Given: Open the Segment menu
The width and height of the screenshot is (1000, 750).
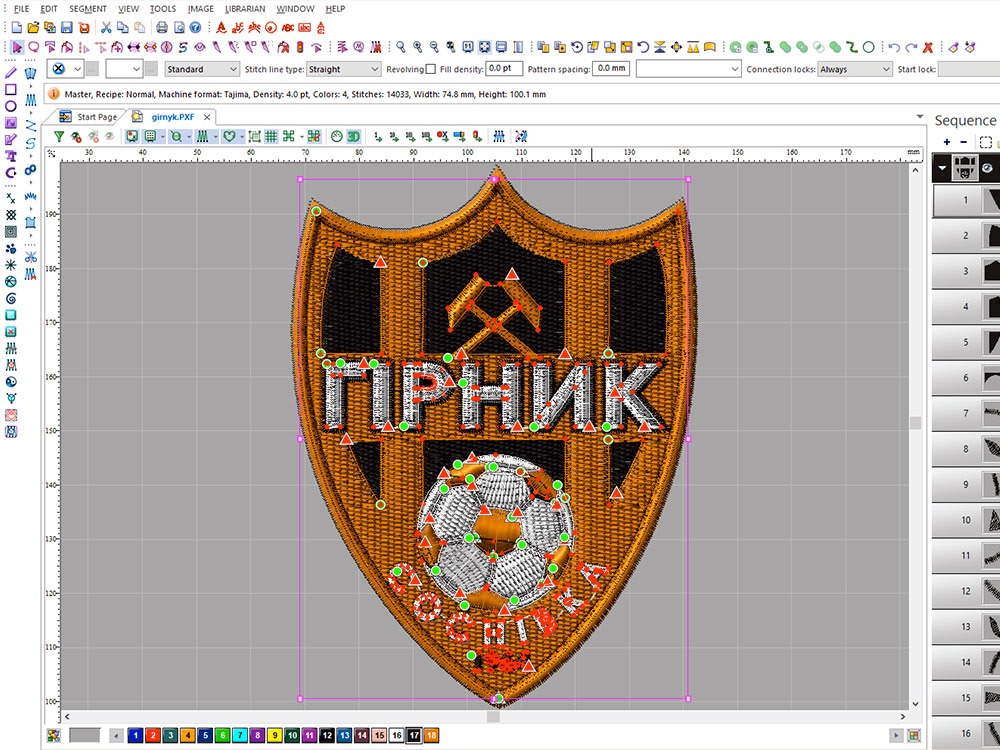Looking at the screenshot, I should coord(87,9).
